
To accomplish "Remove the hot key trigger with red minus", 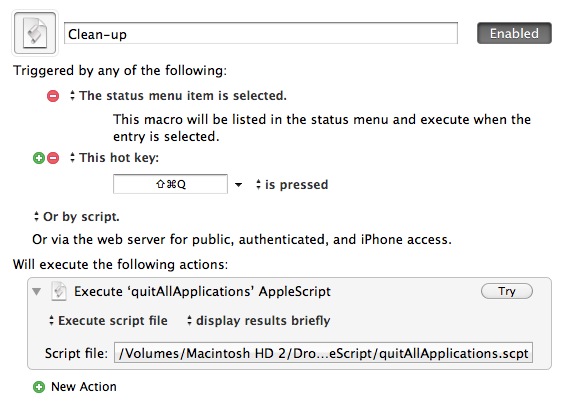I will click(53, 158).
